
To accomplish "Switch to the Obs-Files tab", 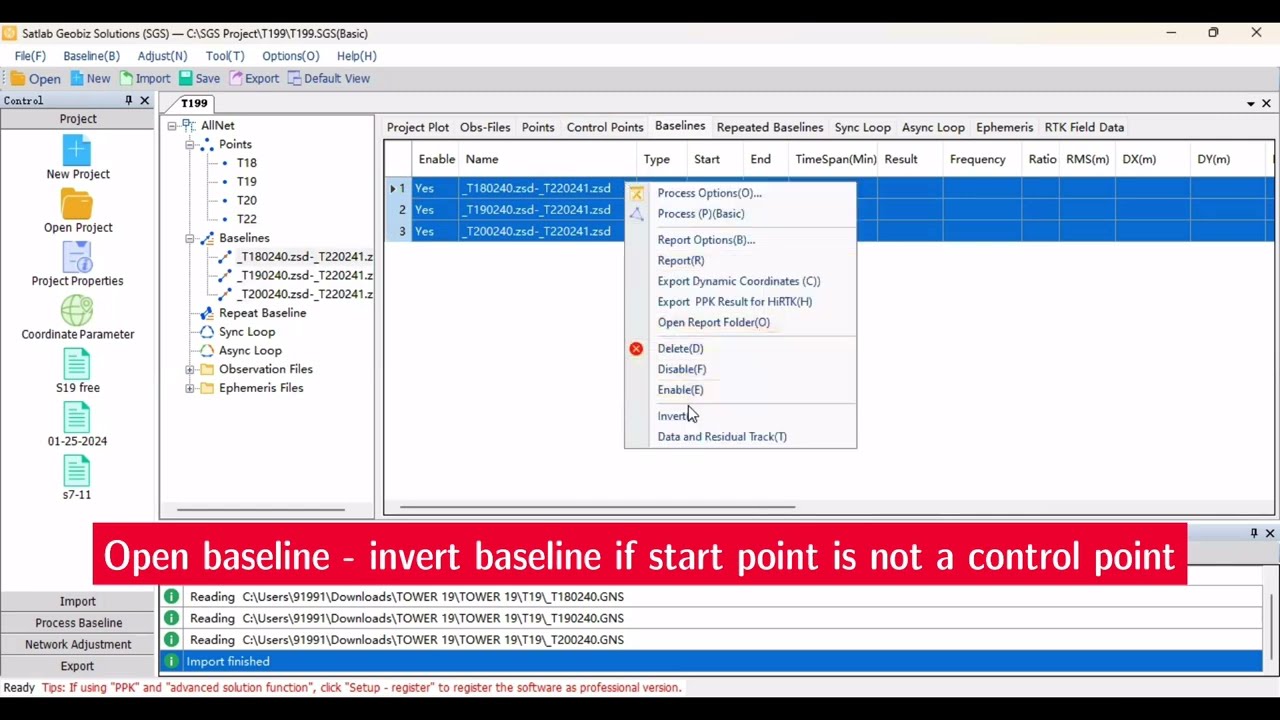I will tap(485, 127).
